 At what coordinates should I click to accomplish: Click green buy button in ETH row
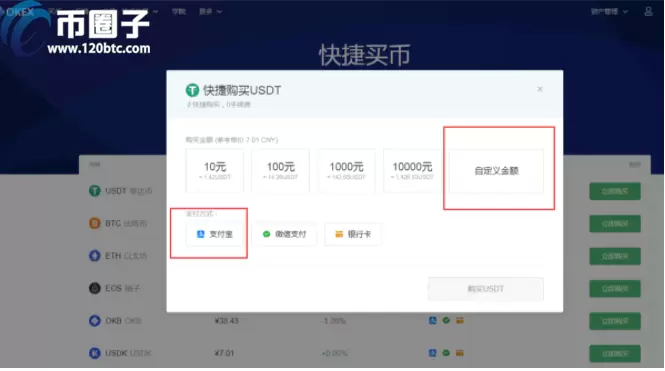click(x=615, y=256)
